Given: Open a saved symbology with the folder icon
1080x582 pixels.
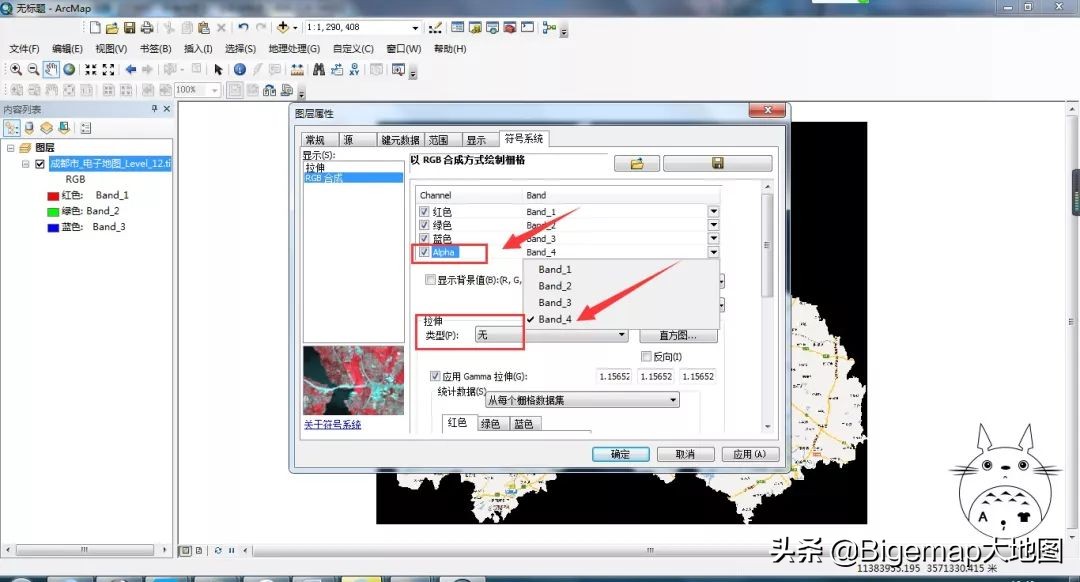Looking at the screenshot, I should [637, 163].
